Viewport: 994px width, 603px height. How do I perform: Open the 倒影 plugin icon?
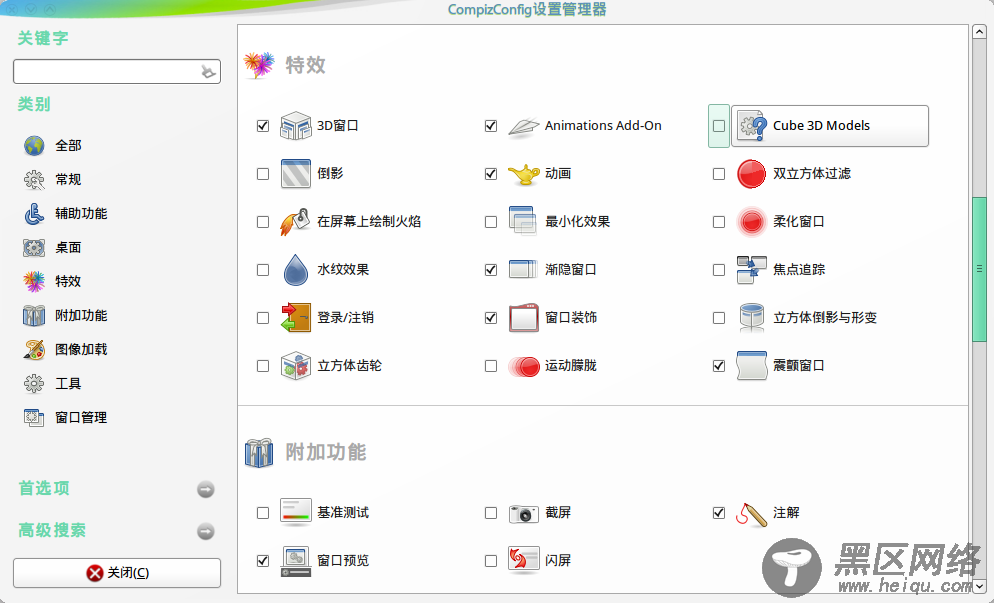pyautogui.click(x=295, y=174)
